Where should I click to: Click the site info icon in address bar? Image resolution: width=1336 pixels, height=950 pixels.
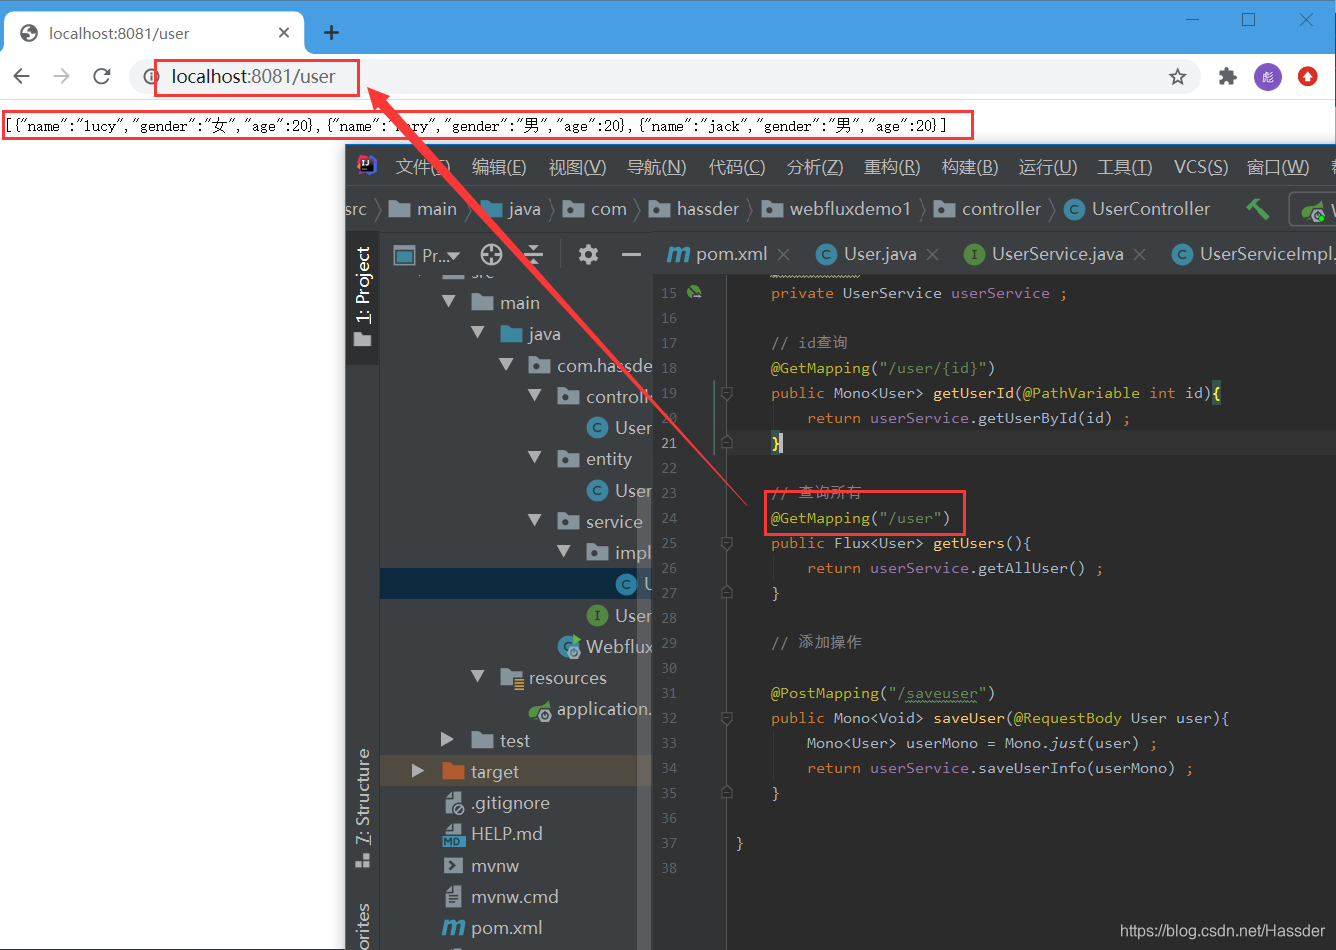151,77
